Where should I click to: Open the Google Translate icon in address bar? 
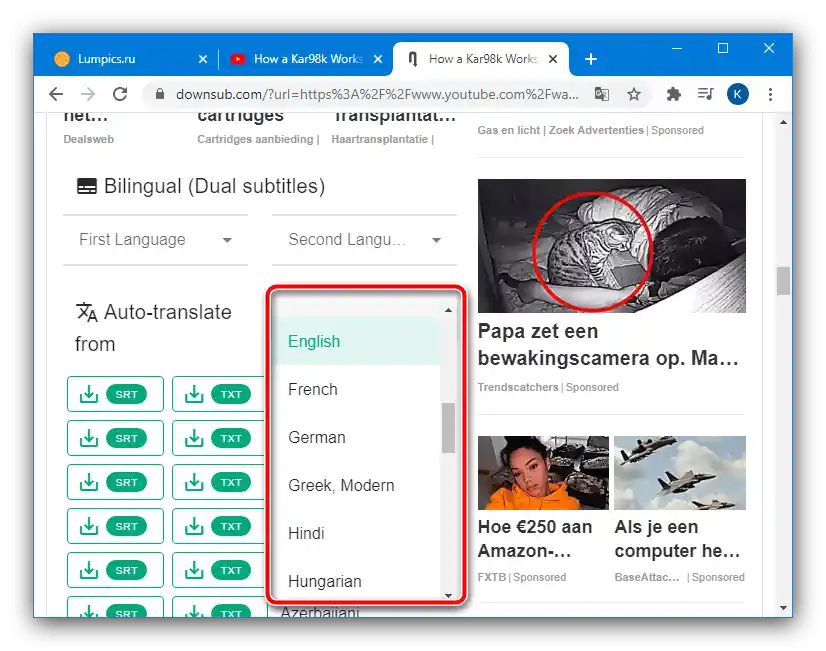(x=602, y=94)
